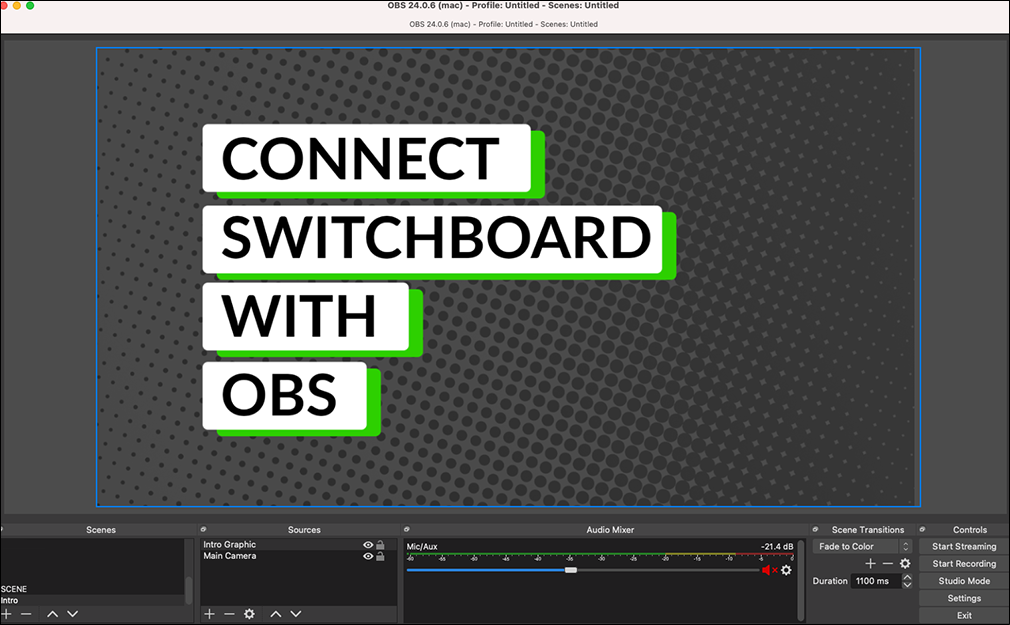
Task: Click the Mic/Aux volume slider handle
Action: (x=571, y=570)
